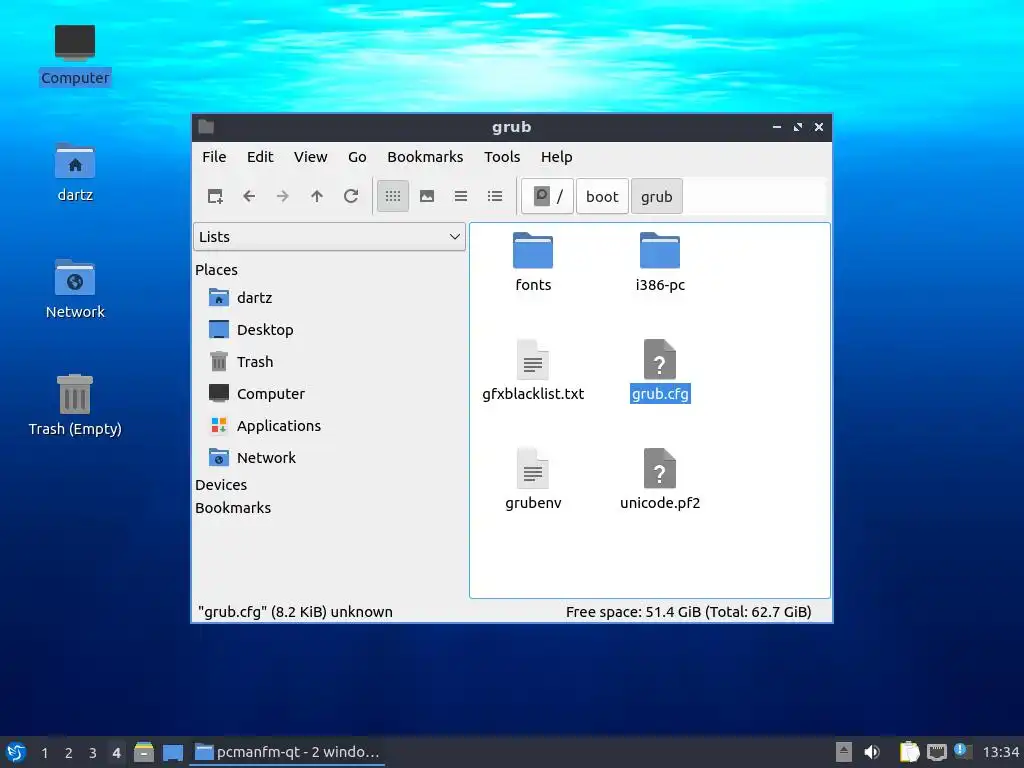Click the grub path segment

click(x=656, y=196)
